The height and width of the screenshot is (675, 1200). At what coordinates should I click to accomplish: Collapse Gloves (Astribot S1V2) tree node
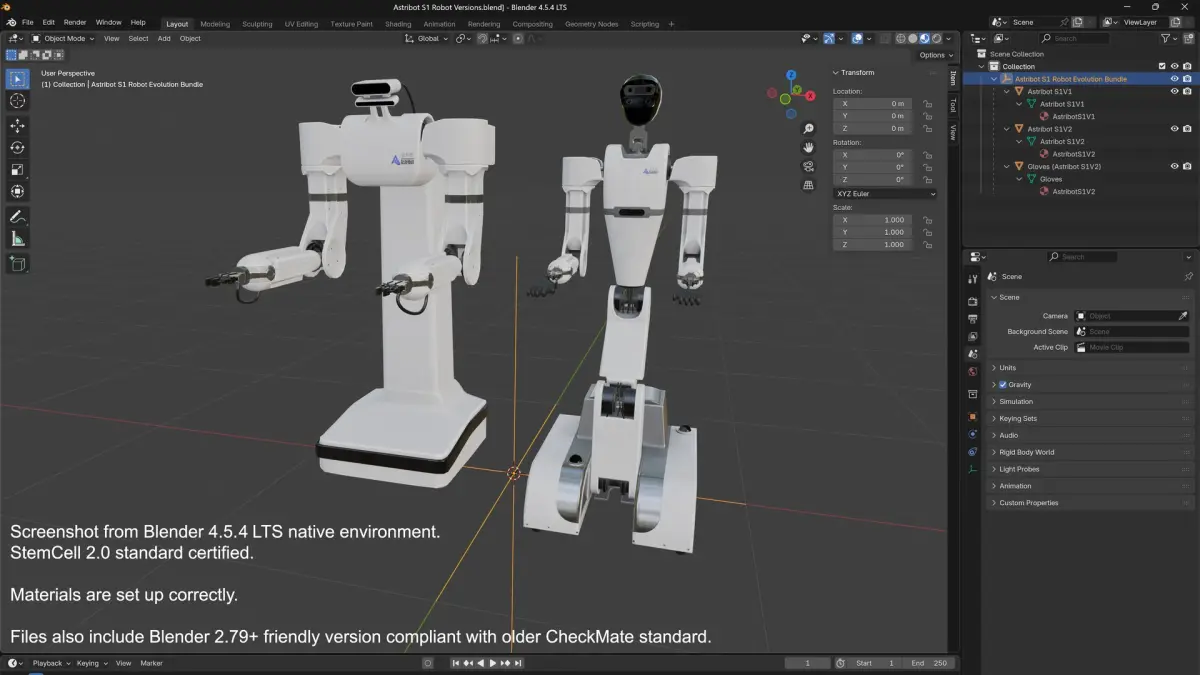click(1007, 166)
